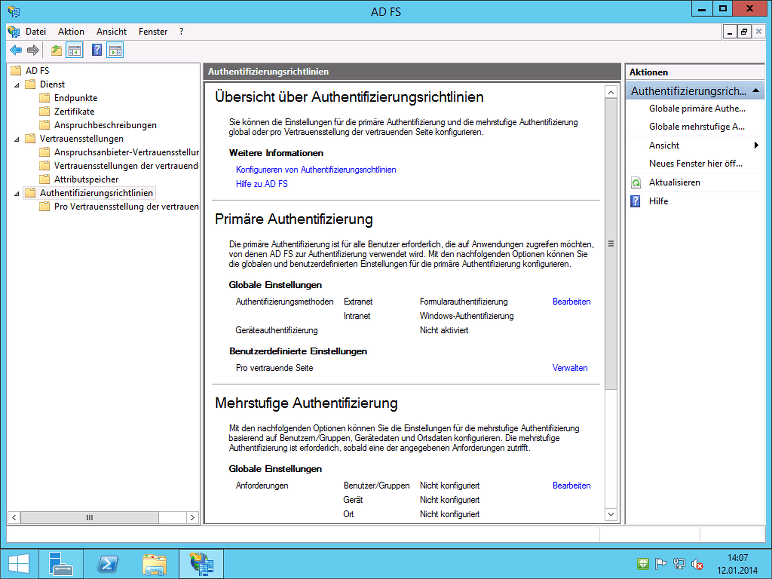Click the Endpunkte folder icon
The width and height of the screenshot is (772, 579).
click(44, 97)
